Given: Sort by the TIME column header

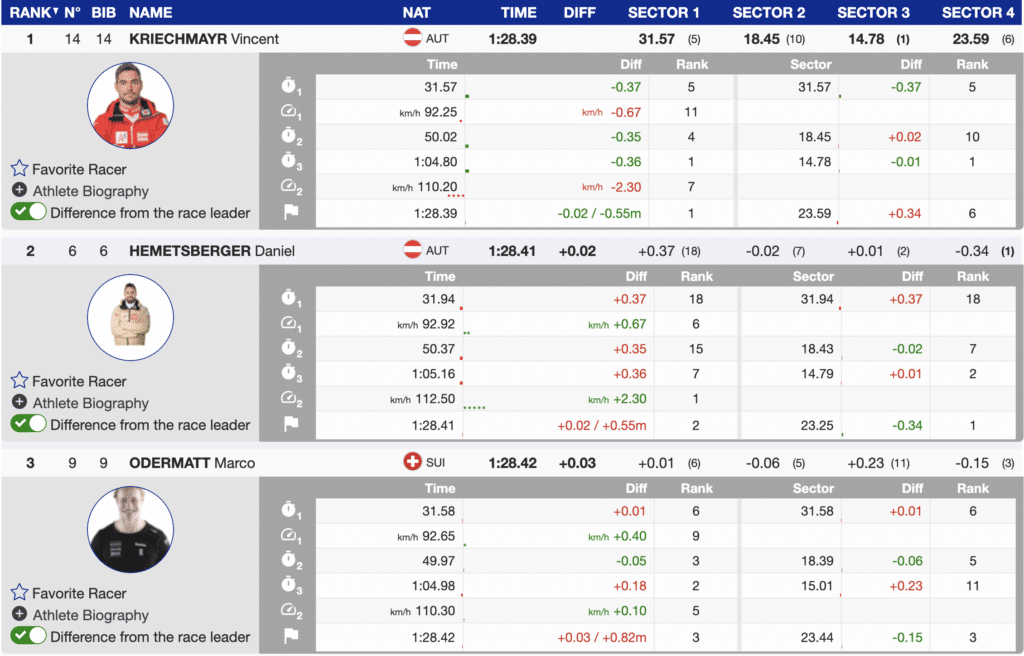Looking at the screenshot, I should (518, 12).
